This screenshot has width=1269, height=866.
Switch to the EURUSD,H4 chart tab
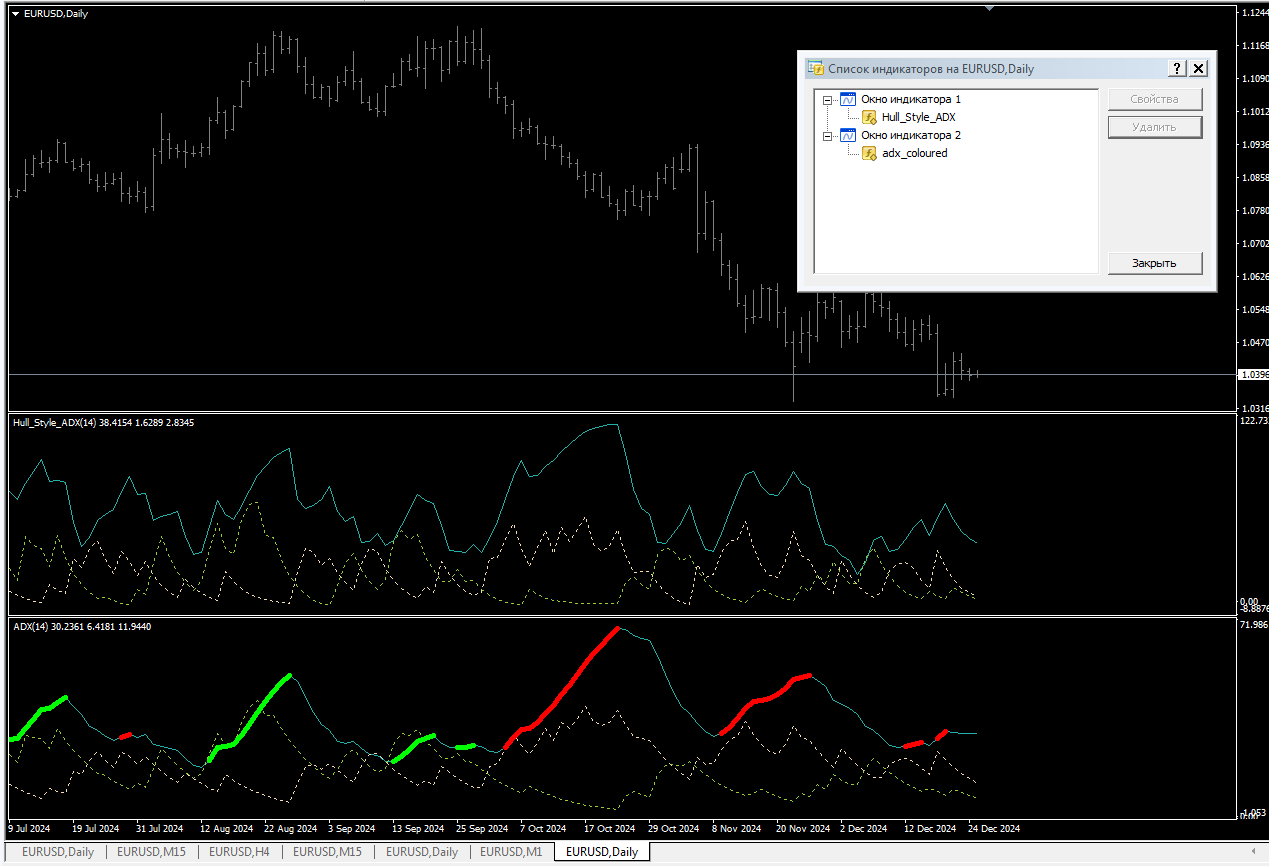click(x=238, y=852)
